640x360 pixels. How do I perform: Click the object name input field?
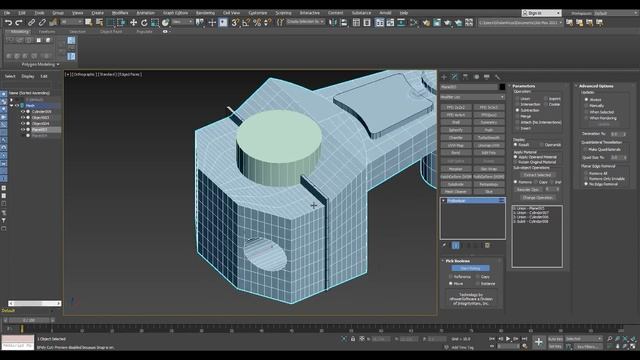pyautogui.click(x=469, y=87)
